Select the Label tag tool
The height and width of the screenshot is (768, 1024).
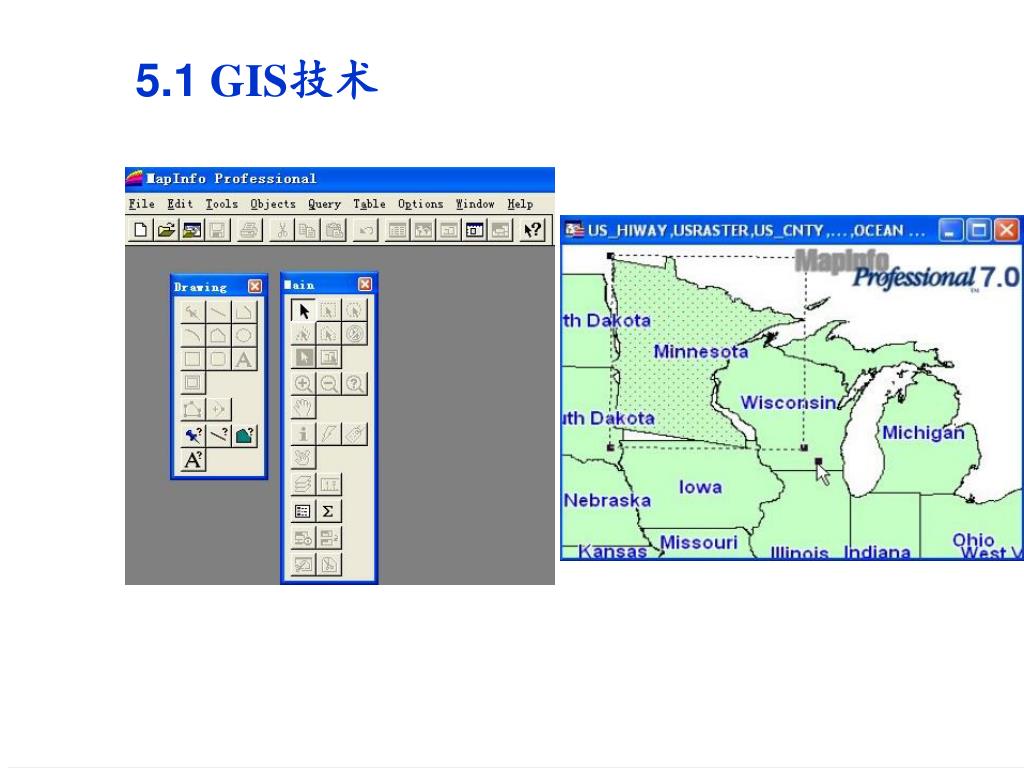click(355, 434)
